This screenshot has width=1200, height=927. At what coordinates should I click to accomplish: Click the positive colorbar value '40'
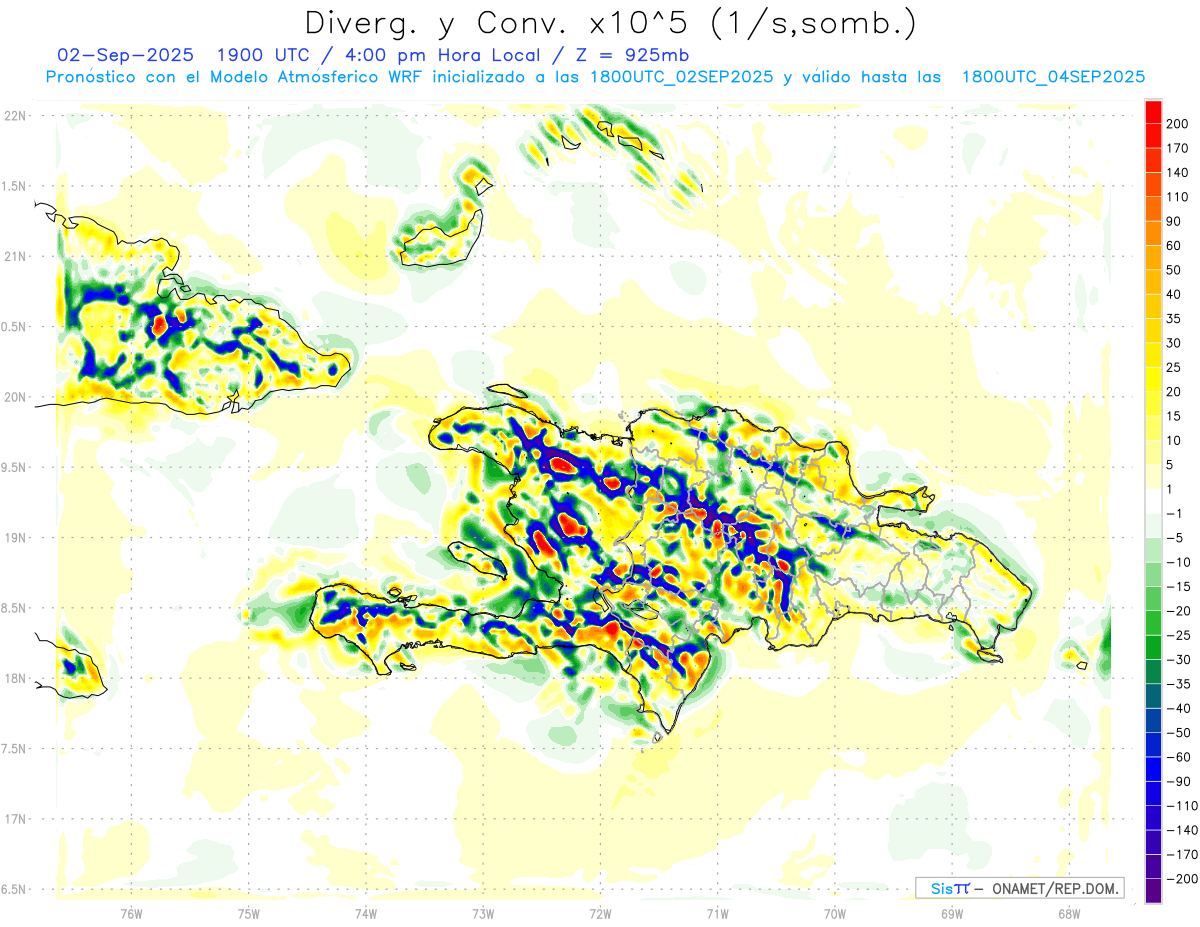[1173, 294]
